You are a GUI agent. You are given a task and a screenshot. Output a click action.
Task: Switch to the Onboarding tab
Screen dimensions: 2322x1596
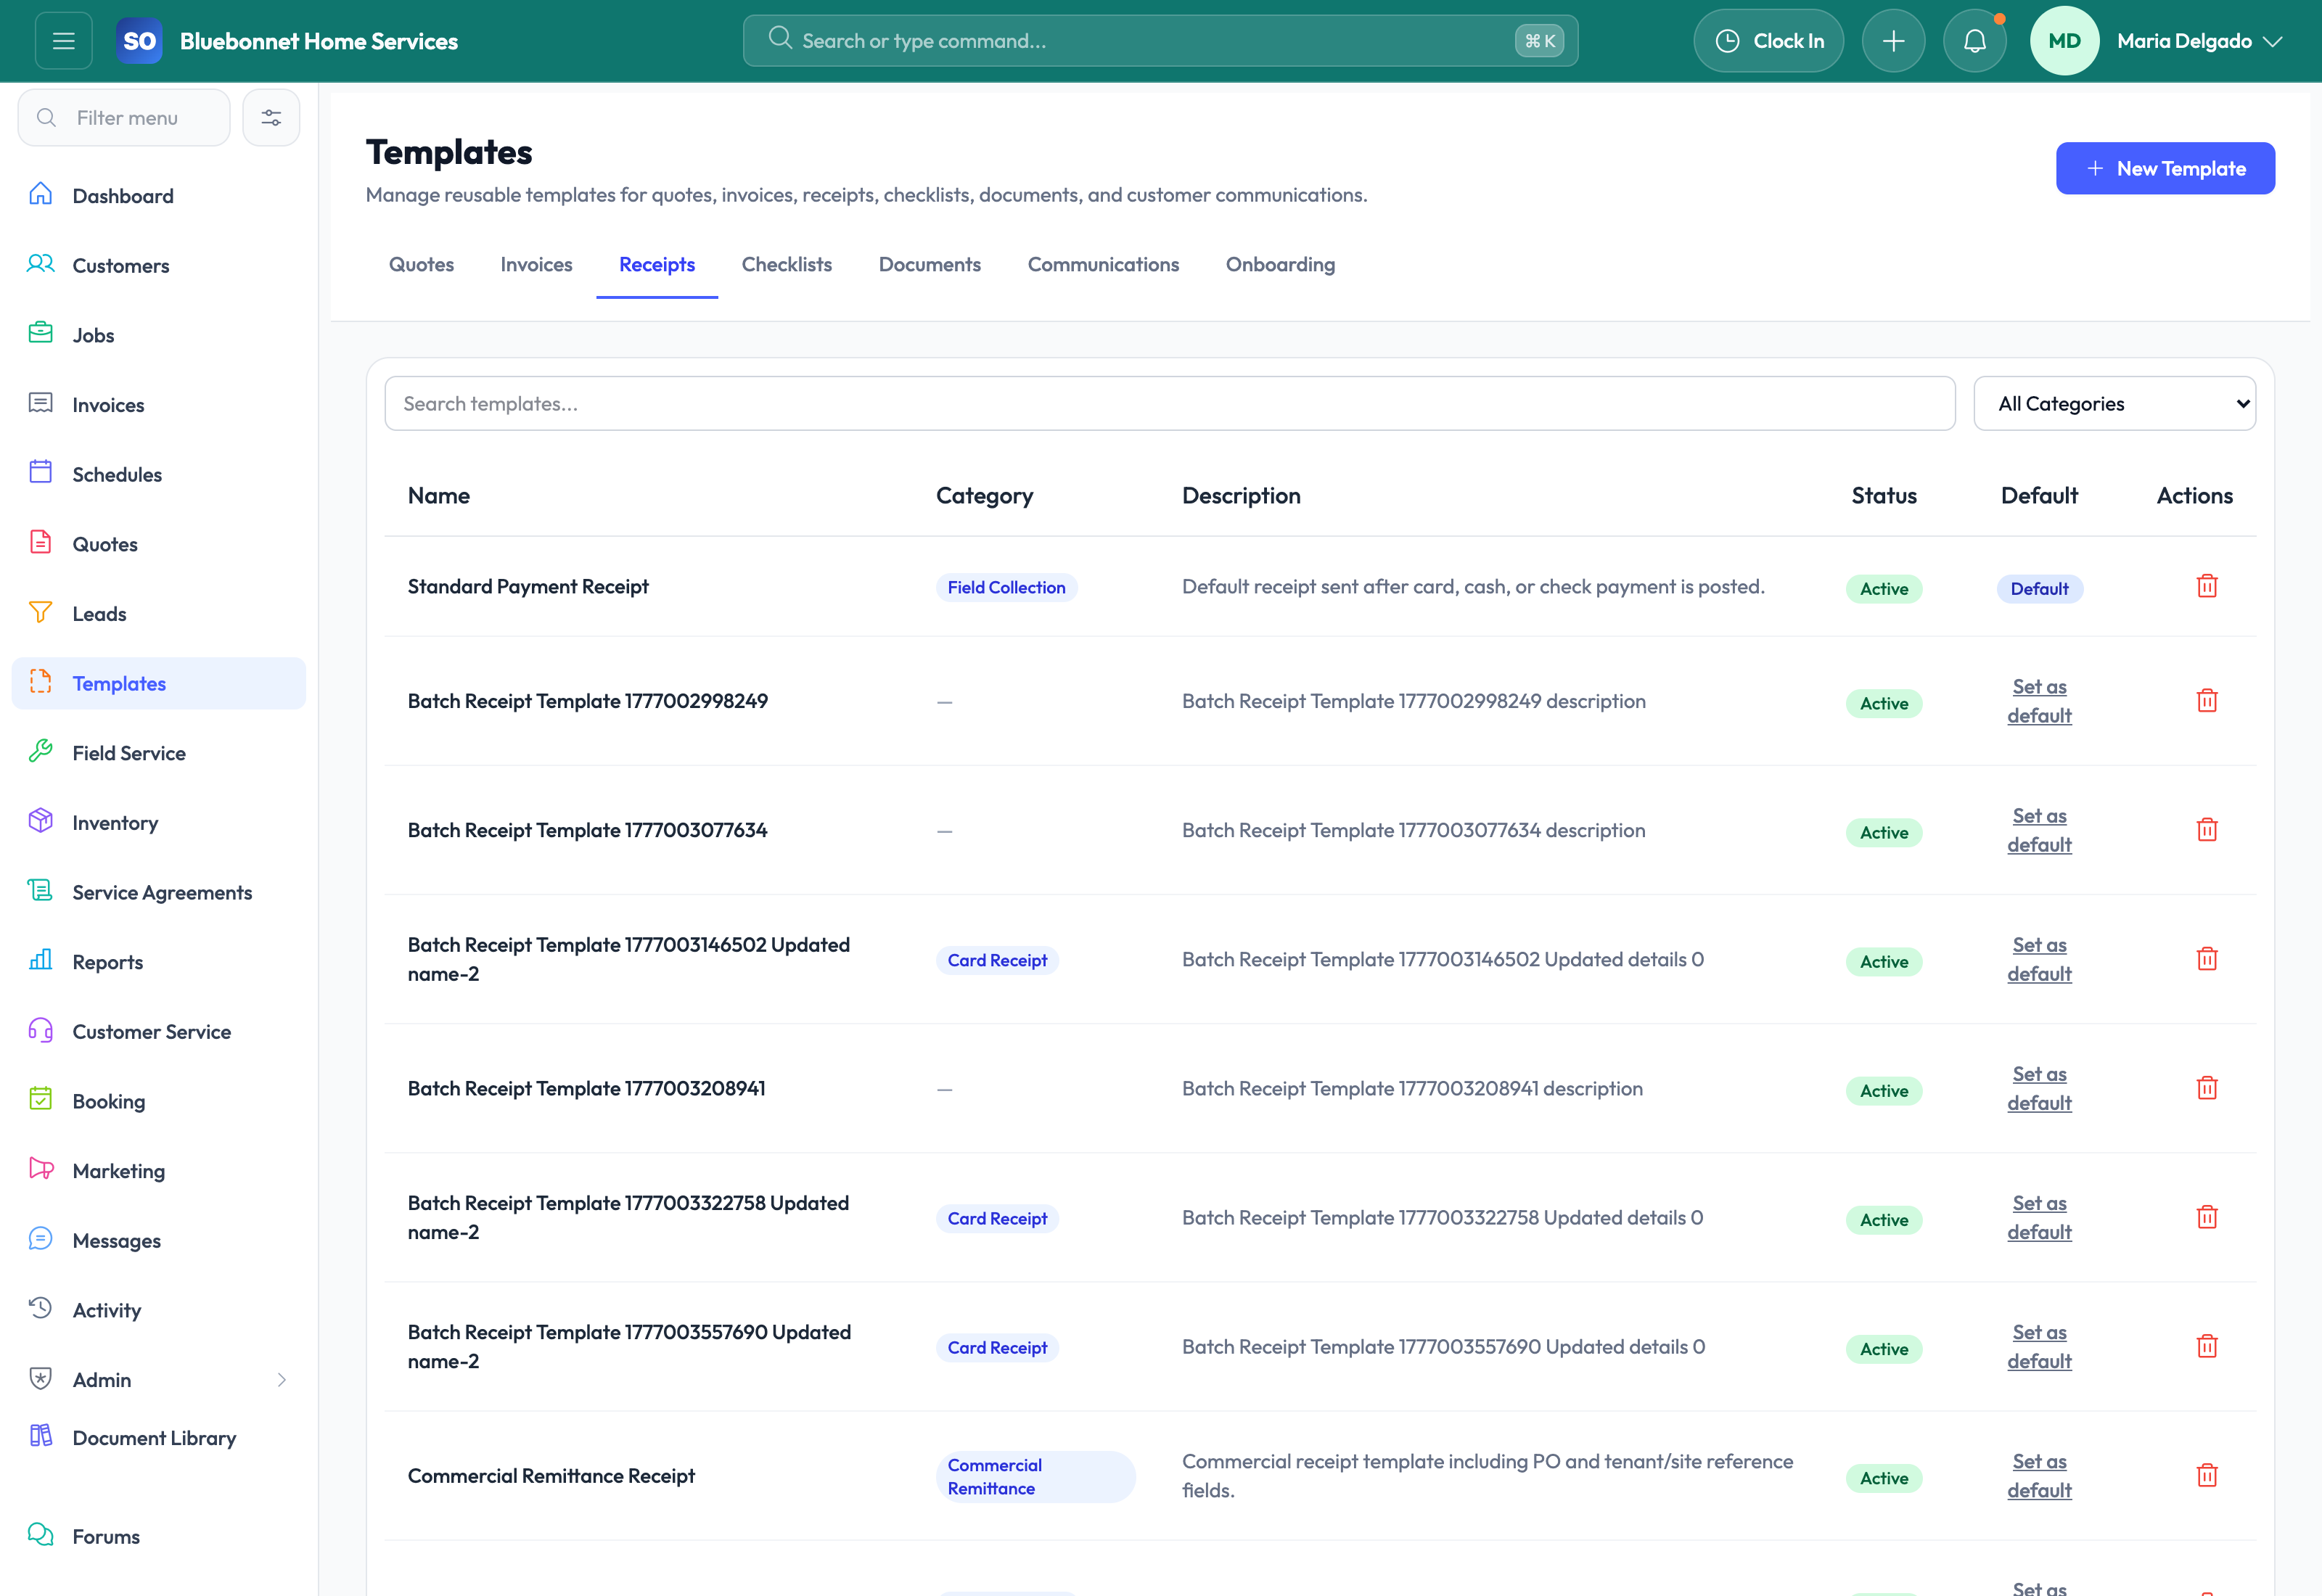pyautogui.click(x=1280, y=265)
